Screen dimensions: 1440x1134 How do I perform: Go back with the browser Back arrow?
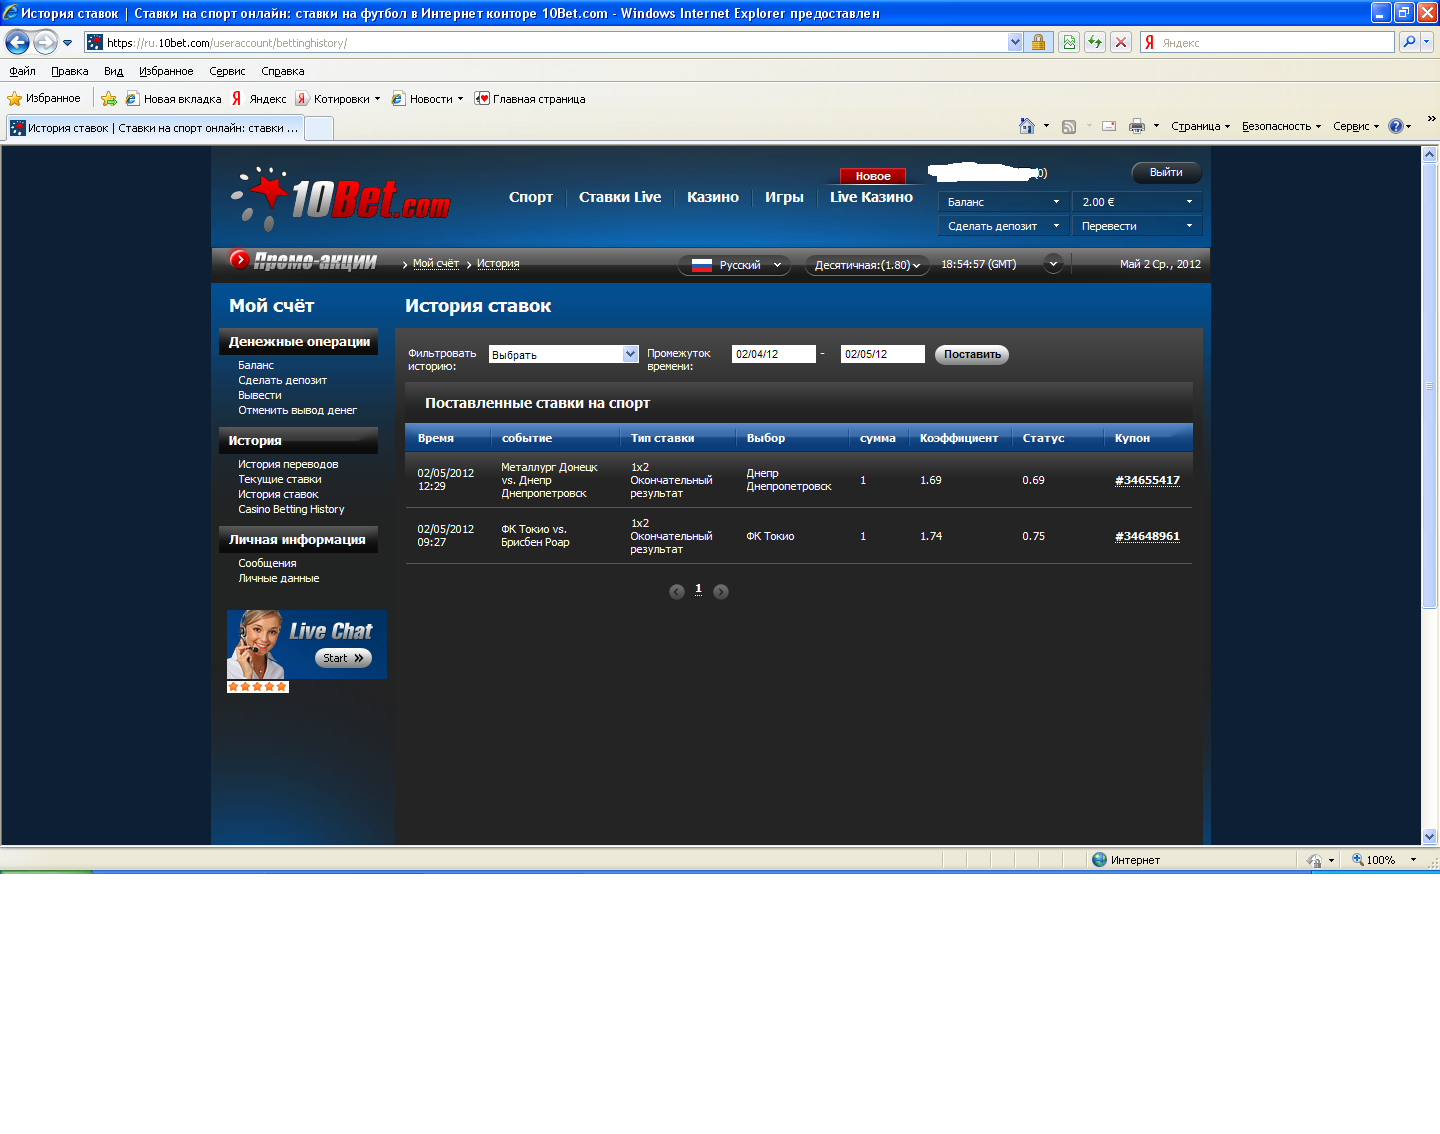click(x=17, y=42)
